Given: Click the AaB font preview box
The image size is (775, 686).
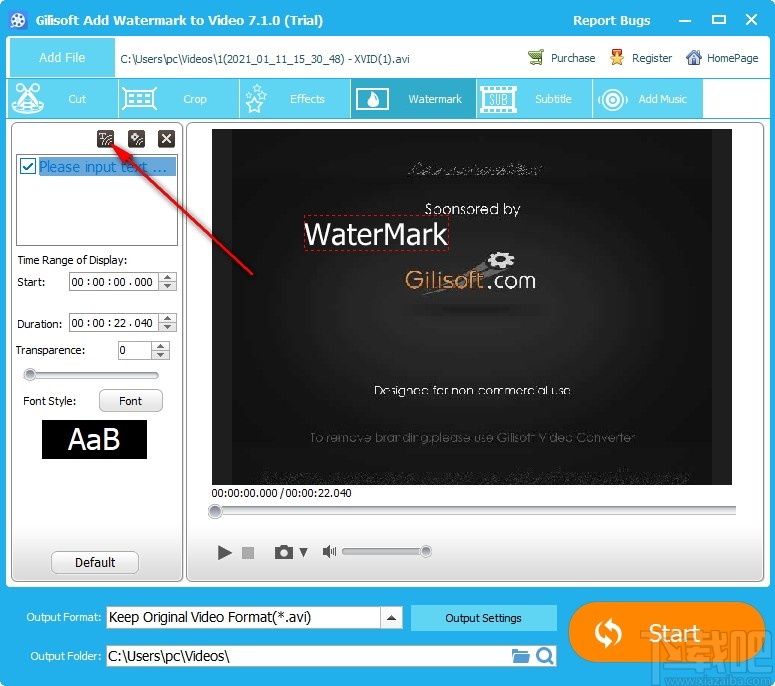Looking at the screenshot, I should 94,439.
